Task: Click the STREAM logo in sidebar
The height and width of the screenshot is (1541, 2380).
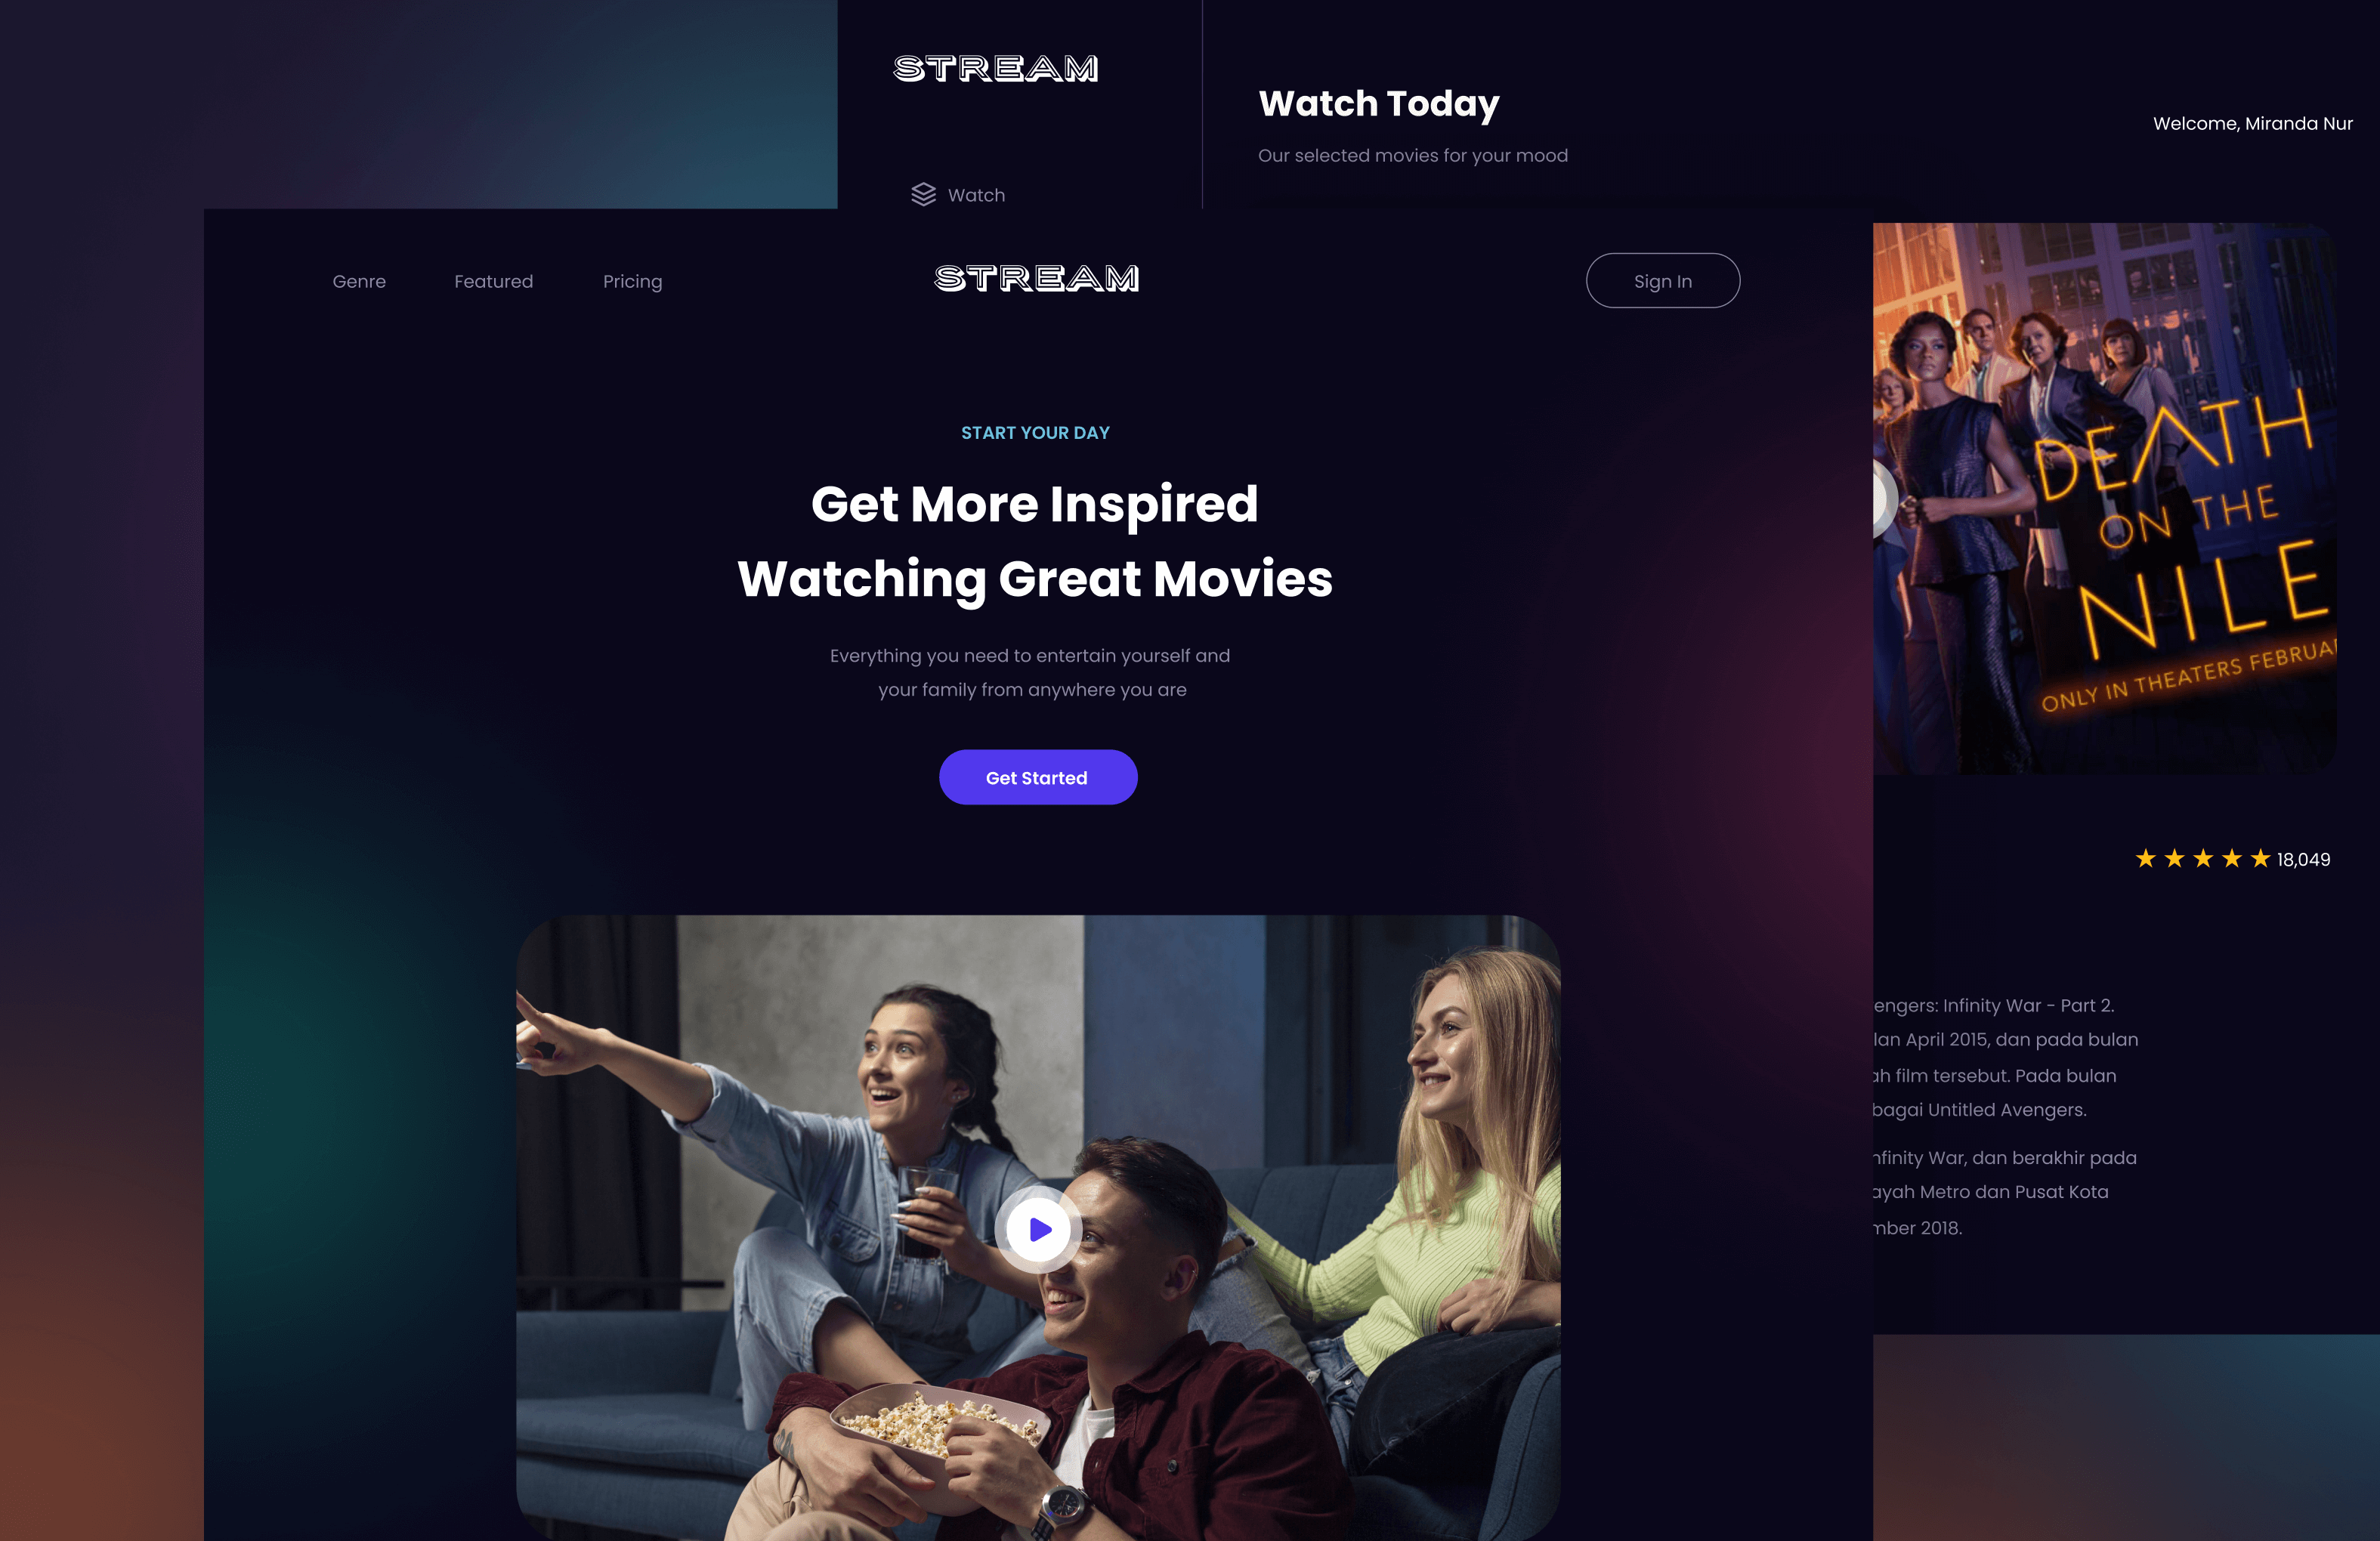Action: click(996, 66)
